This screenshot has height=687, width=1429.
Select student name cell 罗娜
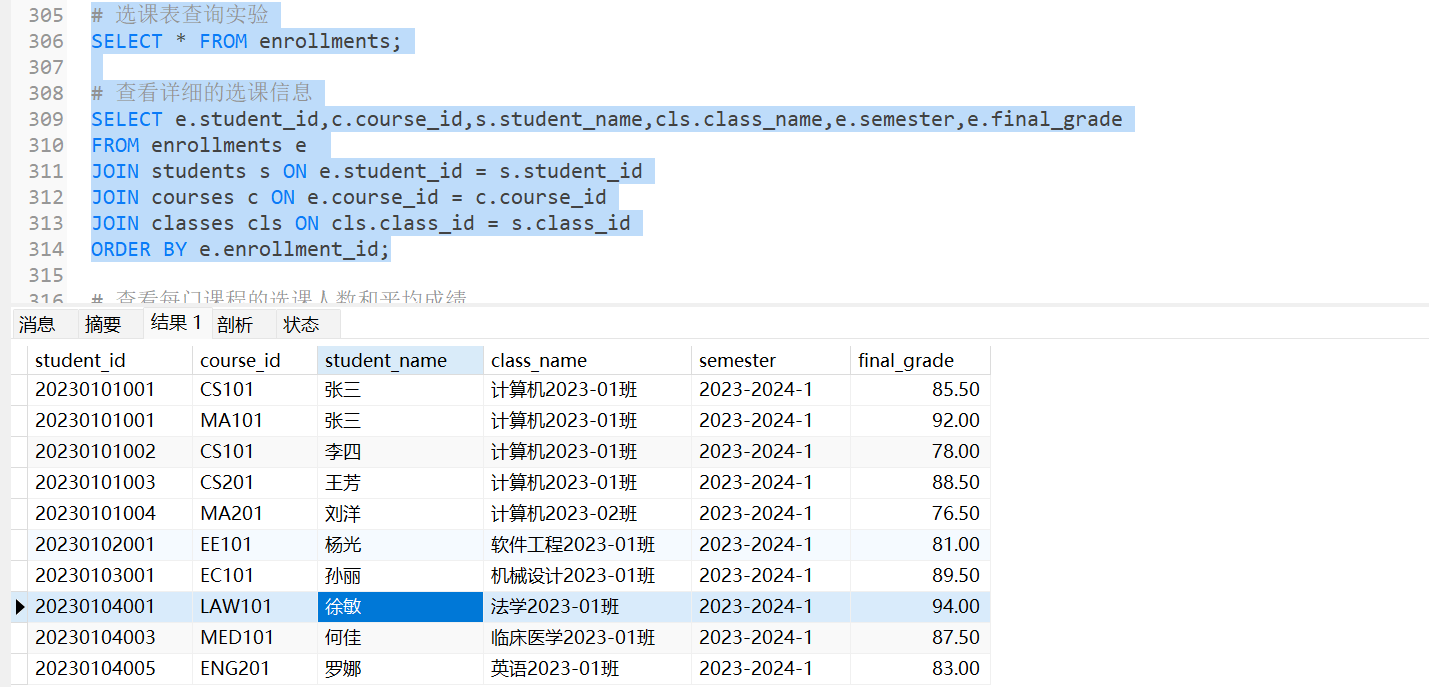pyautogui.click(x=400, y=668)
